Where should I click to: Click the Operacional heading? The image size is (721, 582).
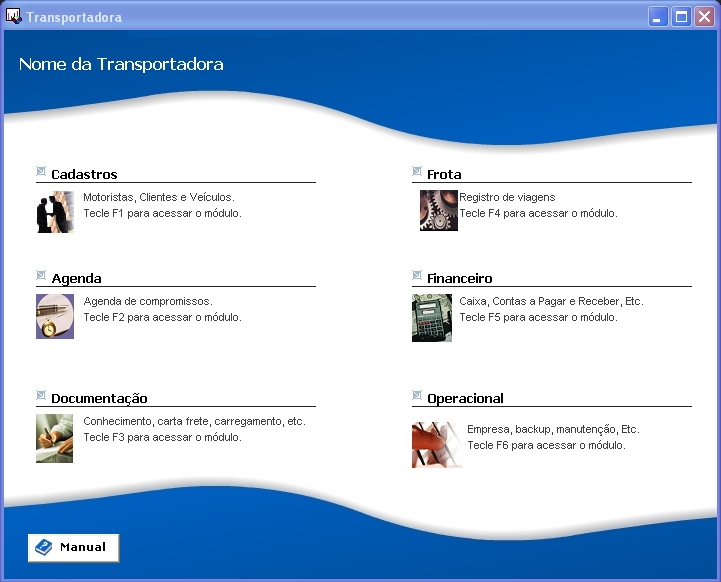tap(465, 398)
